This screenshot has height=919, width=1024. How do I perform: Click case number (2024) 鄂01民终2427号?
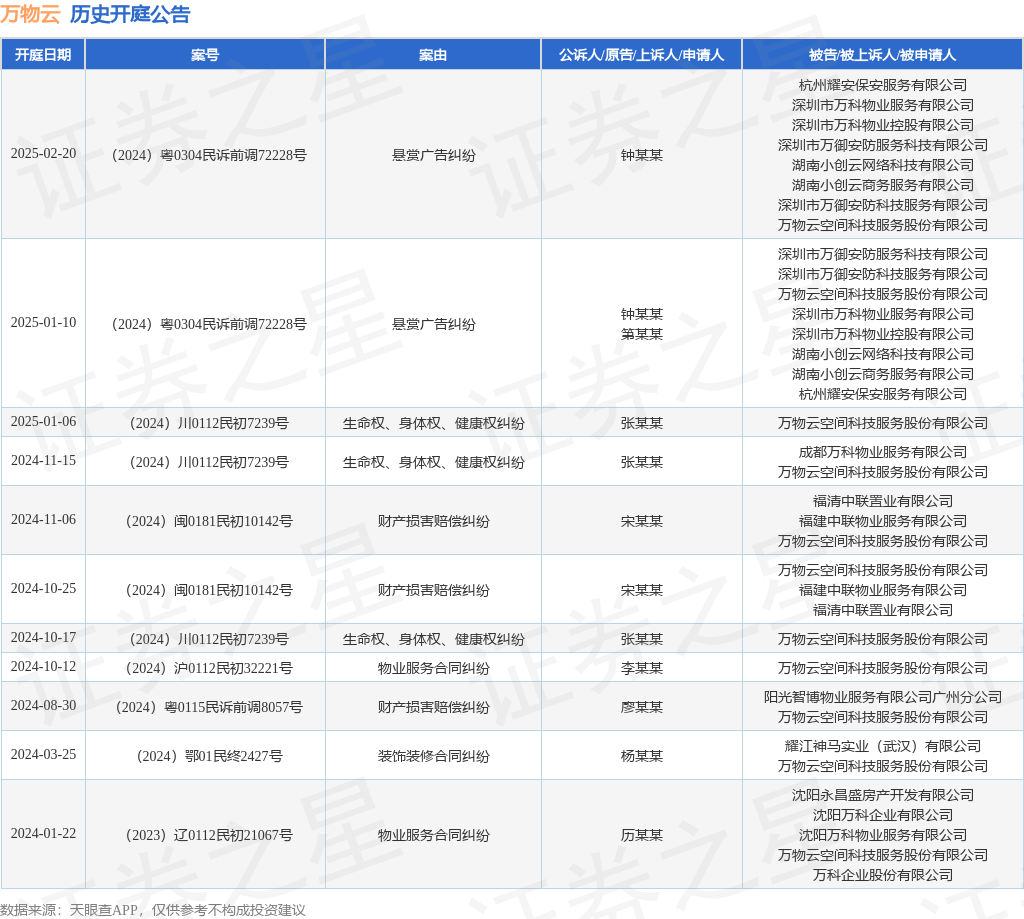coord(209,756)
